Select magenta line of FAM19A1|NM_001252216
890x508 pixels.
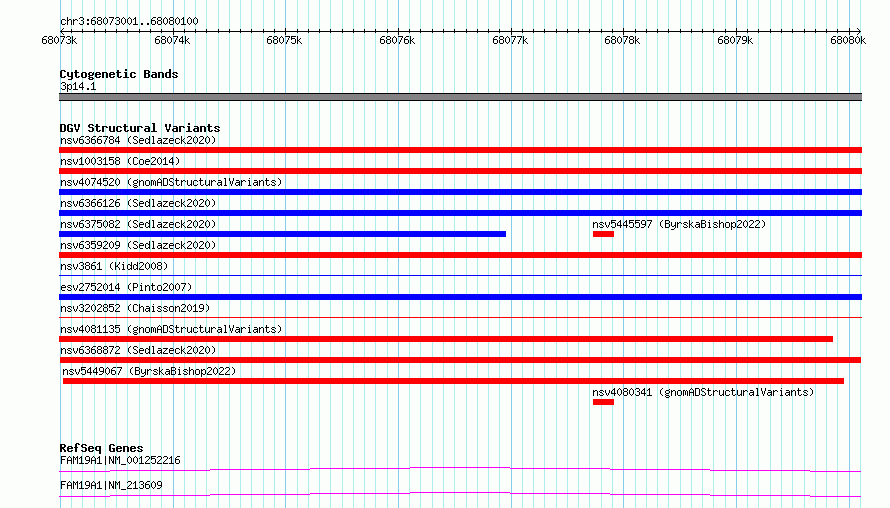tap(460, 469)
